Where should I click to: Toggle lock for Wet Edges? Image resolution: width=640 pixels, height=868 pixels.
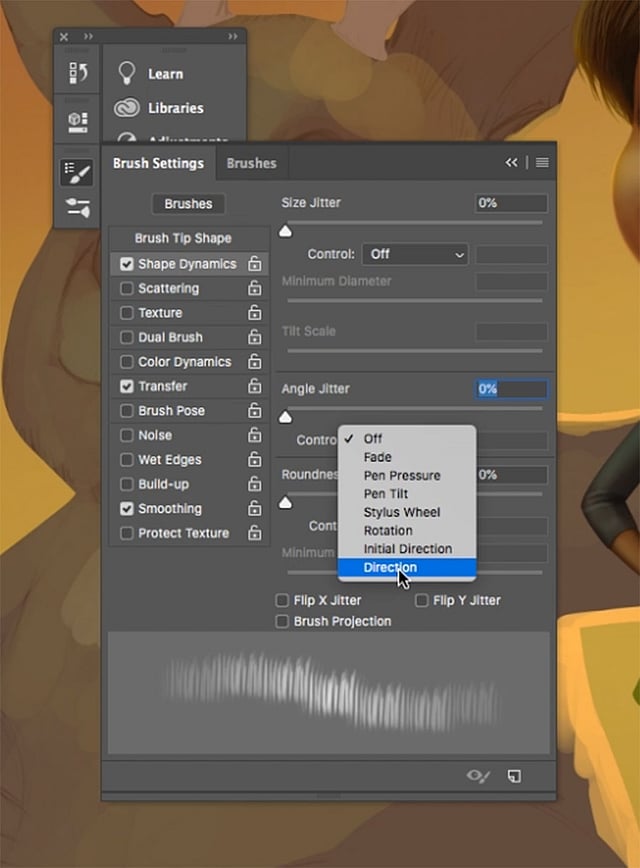255,459
